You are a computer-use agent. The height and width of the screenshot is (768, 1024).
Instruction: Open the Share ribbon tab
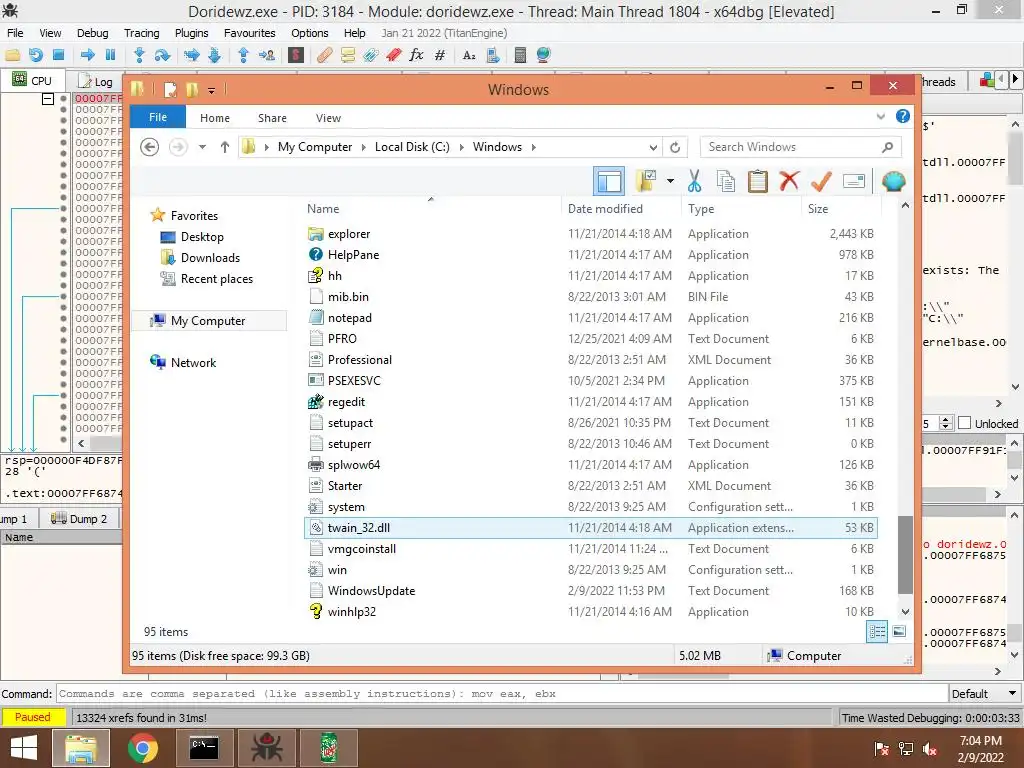tap(272, 118)
